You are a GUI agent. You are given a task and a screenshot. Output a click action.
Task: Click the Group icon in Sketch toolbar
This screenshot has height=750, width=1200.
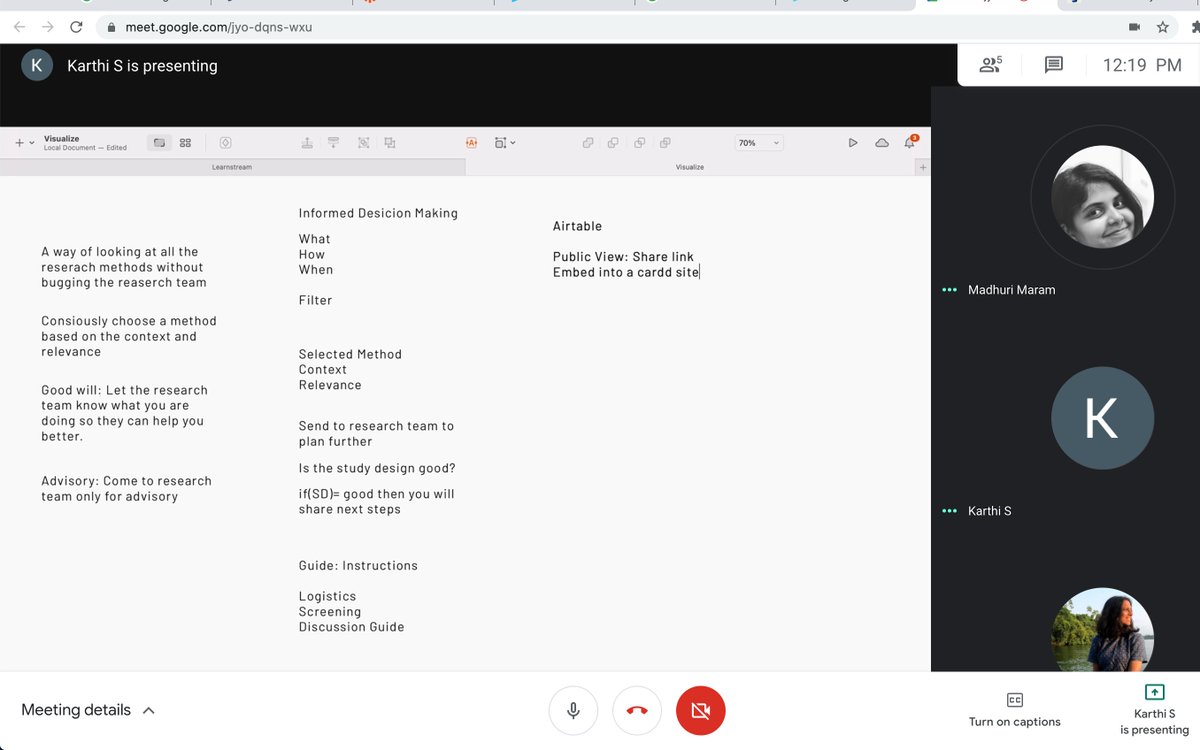coord(363,143)
